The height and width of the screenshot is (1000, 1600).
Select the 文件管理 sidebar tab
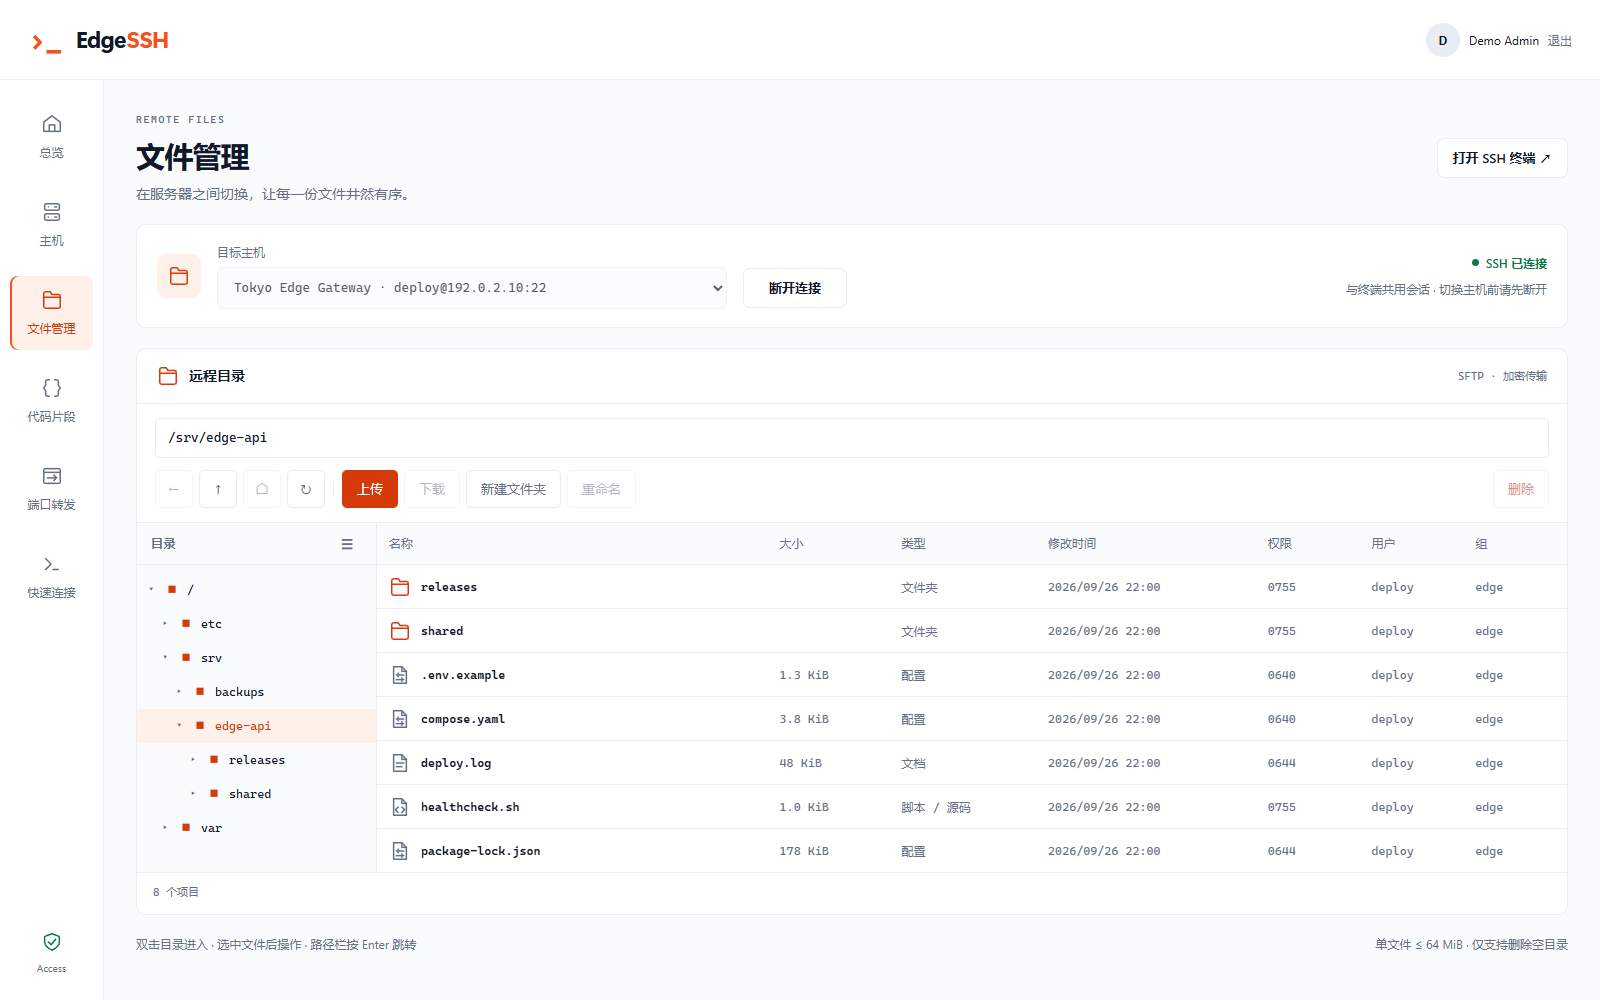[51, 313]
